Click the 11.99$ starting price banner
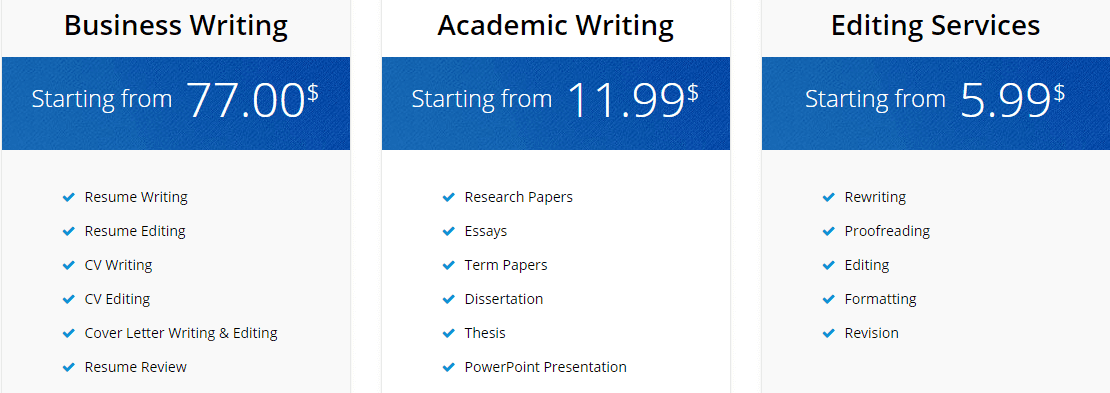This screenshot has width=1110, height=393. coord(556,103)
